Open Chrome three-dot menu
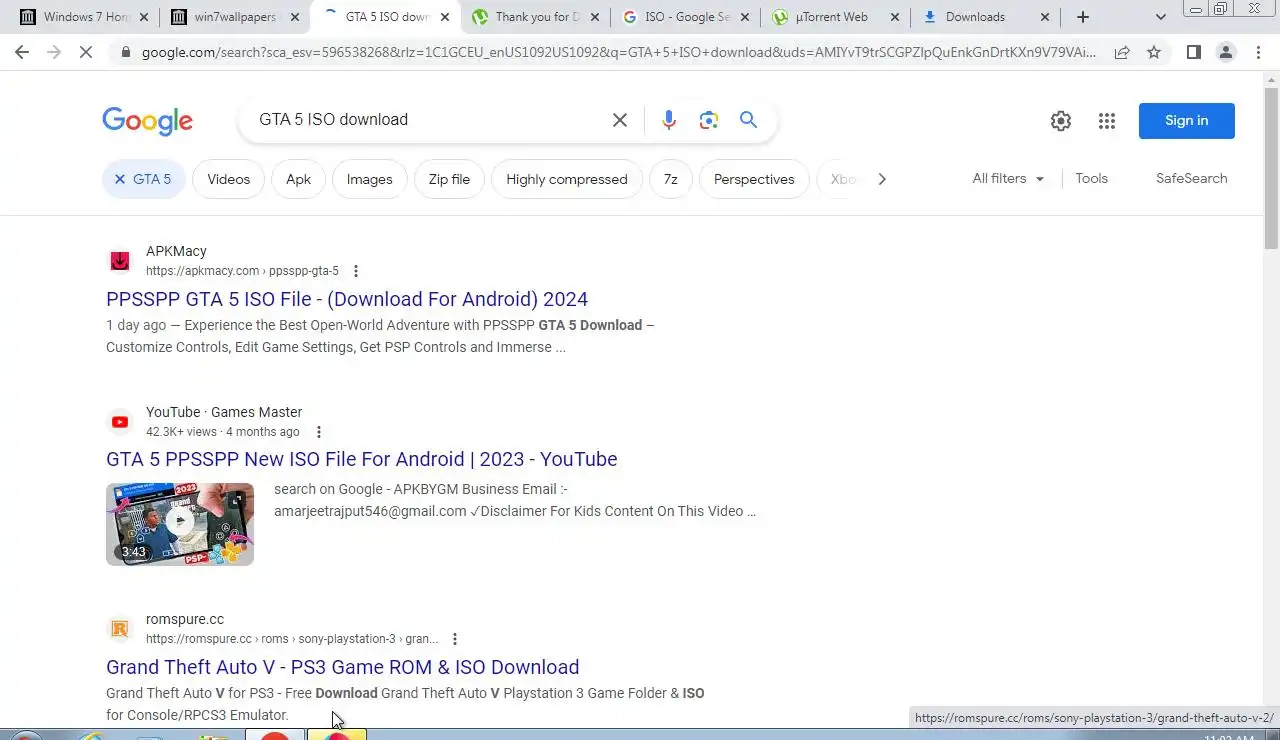 1258,52
